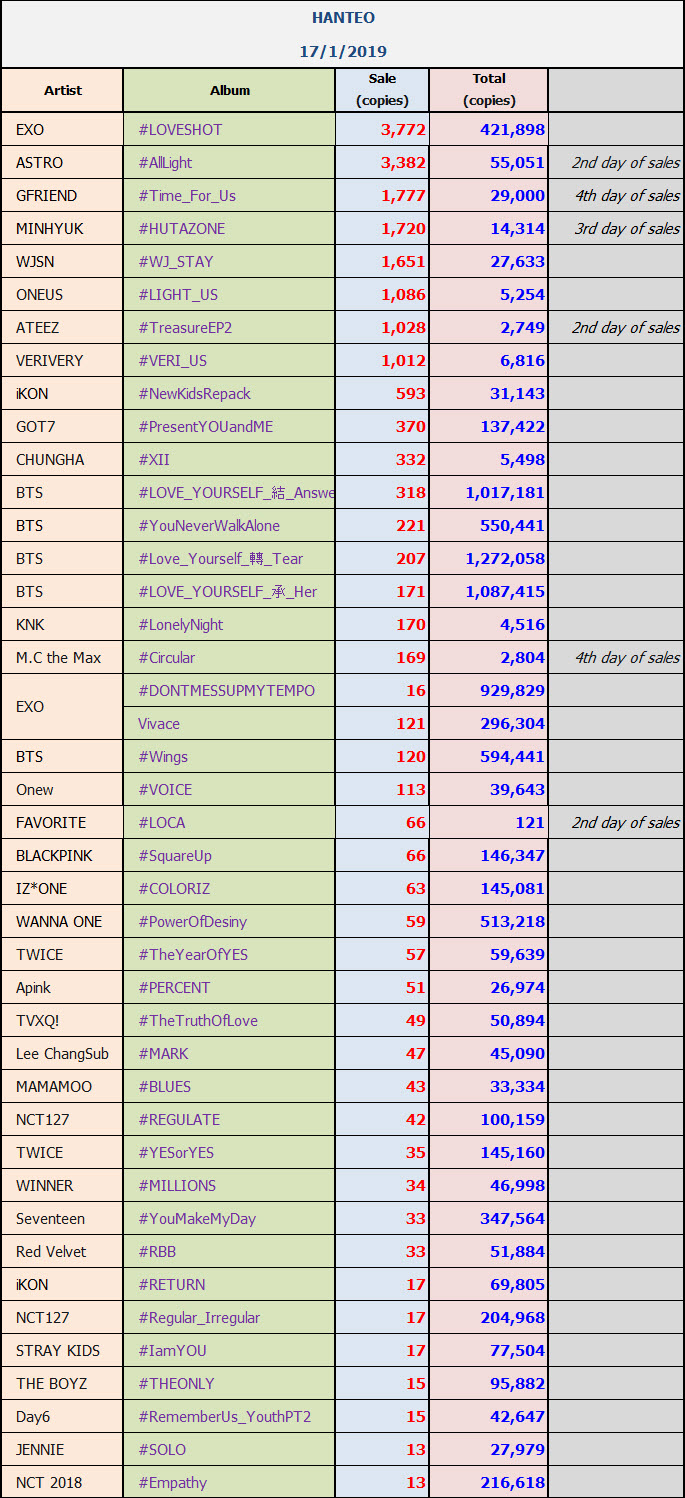Click the Artist column header
Image resolution: width=685 pixels, height=1498 pixels.
pyautogui.click(x=63, y=91)
